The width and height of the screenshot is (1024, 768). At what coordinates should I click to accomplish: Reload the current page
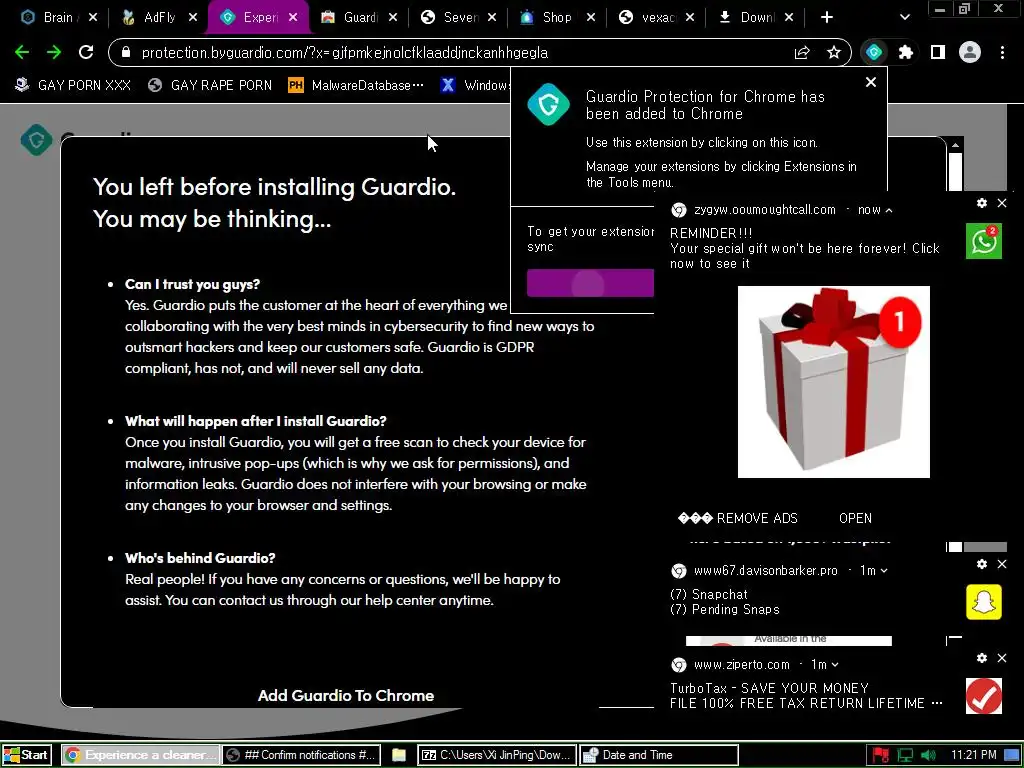coord(86,52)
